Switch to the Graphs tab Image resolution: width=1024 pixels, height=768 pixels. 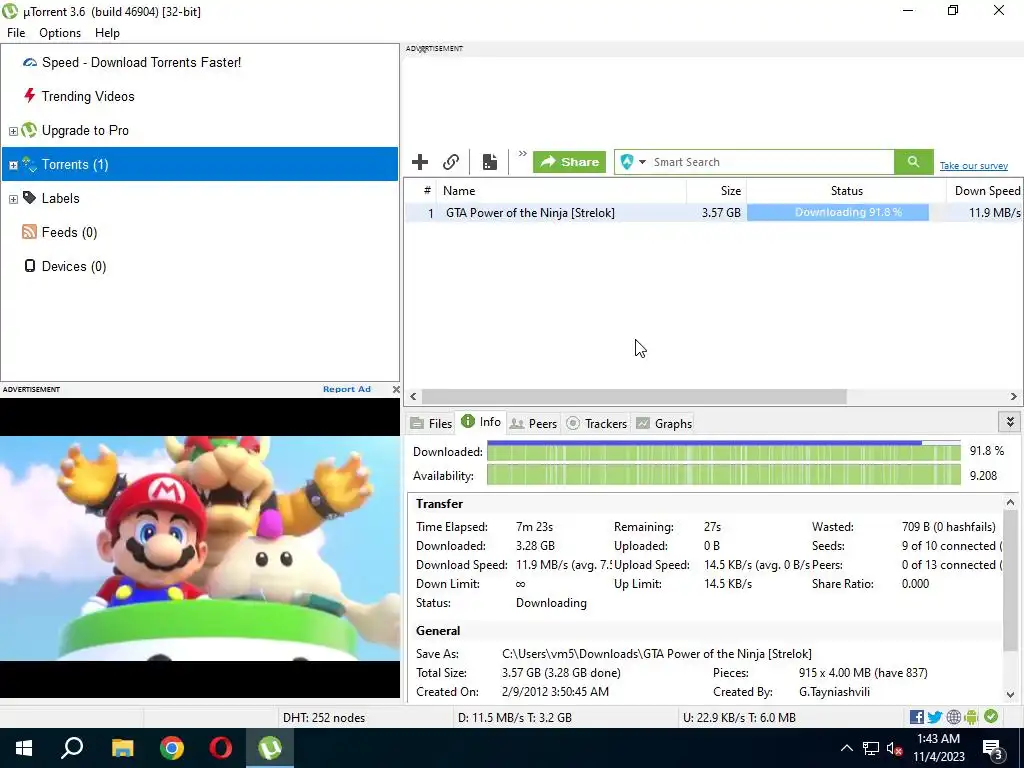pos(664,424)
